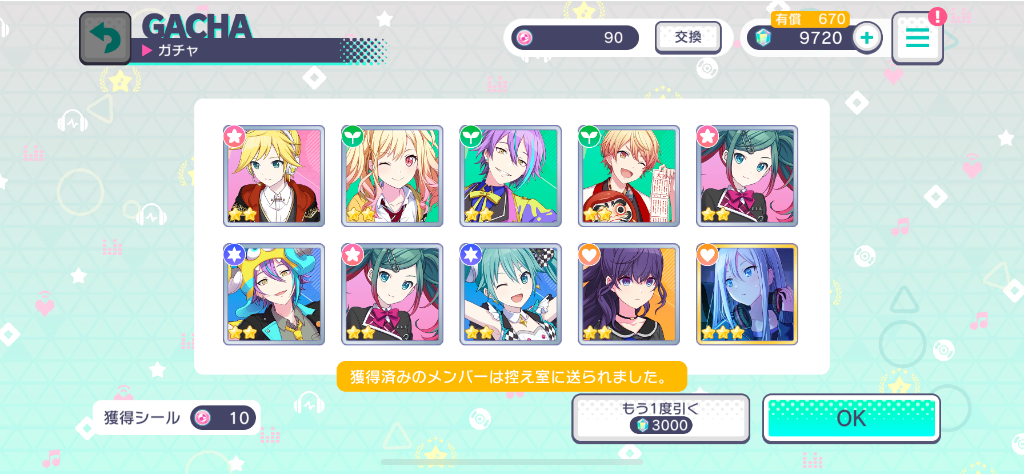Screen dimensions: 1024x474
Task: Select the orange-haired boy with daruma card
Action: click(x=628, y=176)
